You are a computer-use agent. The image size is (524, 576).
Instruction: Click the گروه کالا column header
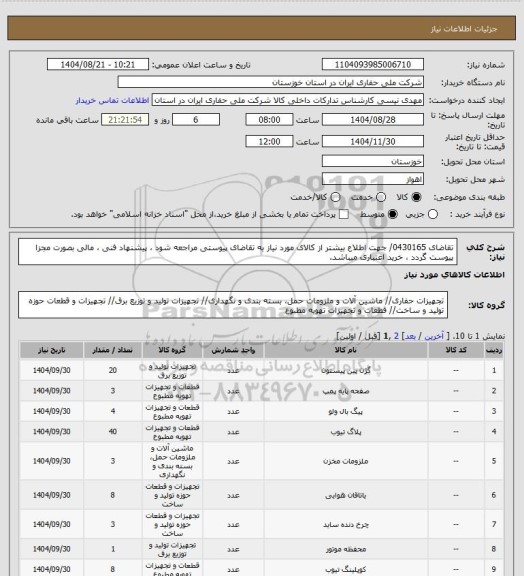pyautogui.click(x=172, y=350)
